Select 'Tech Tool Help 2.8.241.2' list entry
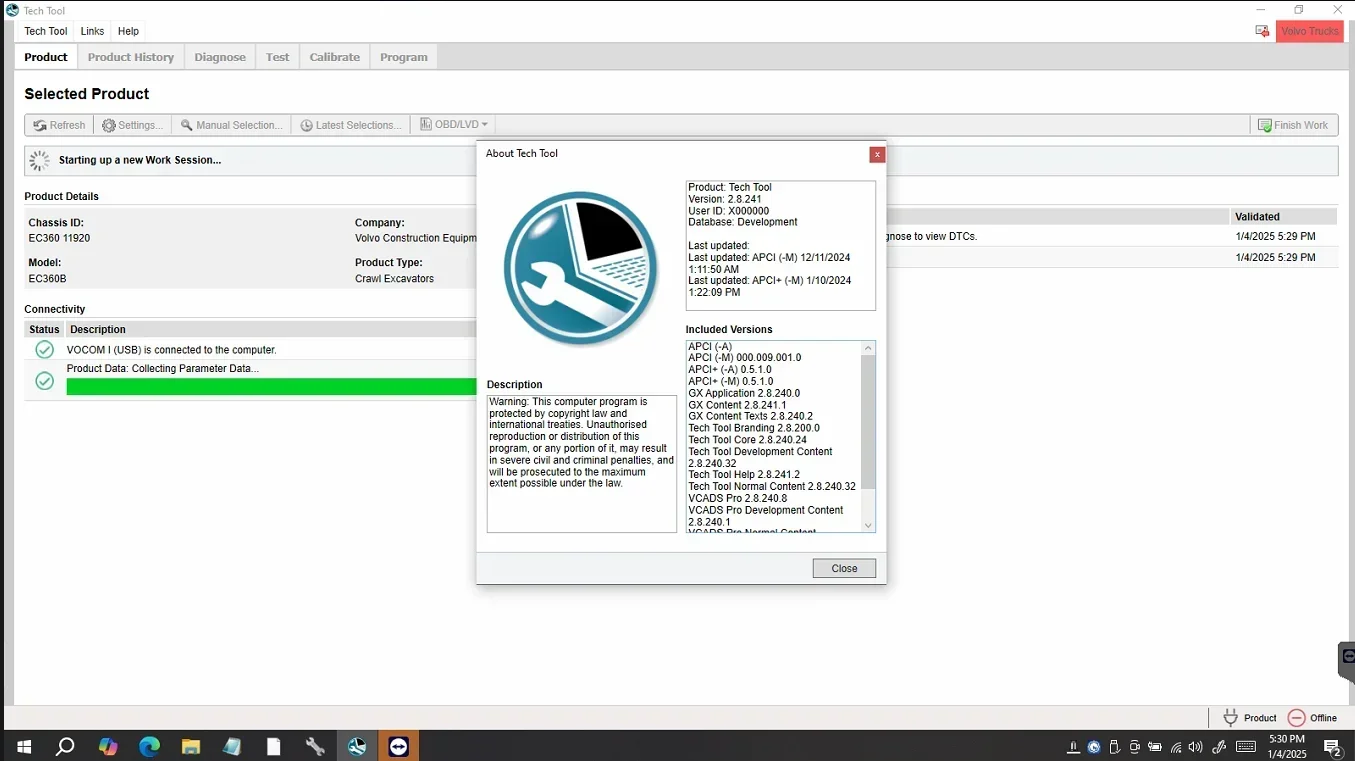Viewport: 1355px width, 761px height. coord(744,475)
